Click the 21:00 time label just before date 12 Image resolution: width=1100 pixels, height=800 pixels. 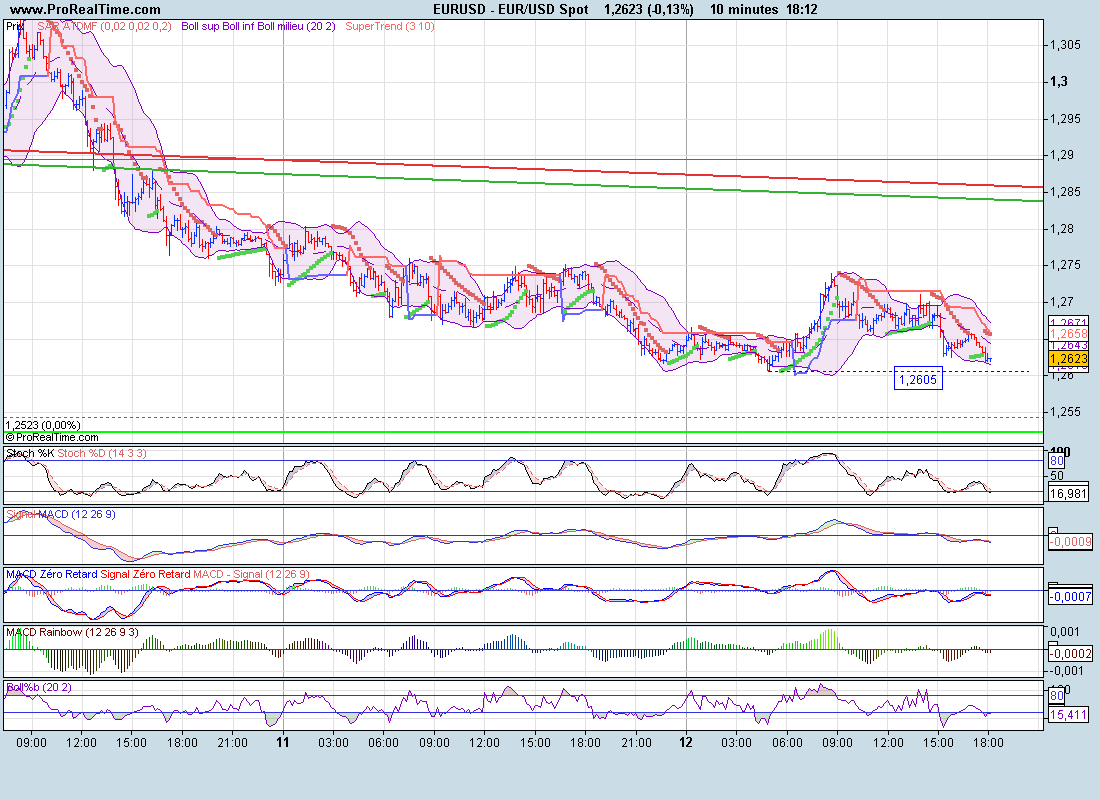(636, 742)
